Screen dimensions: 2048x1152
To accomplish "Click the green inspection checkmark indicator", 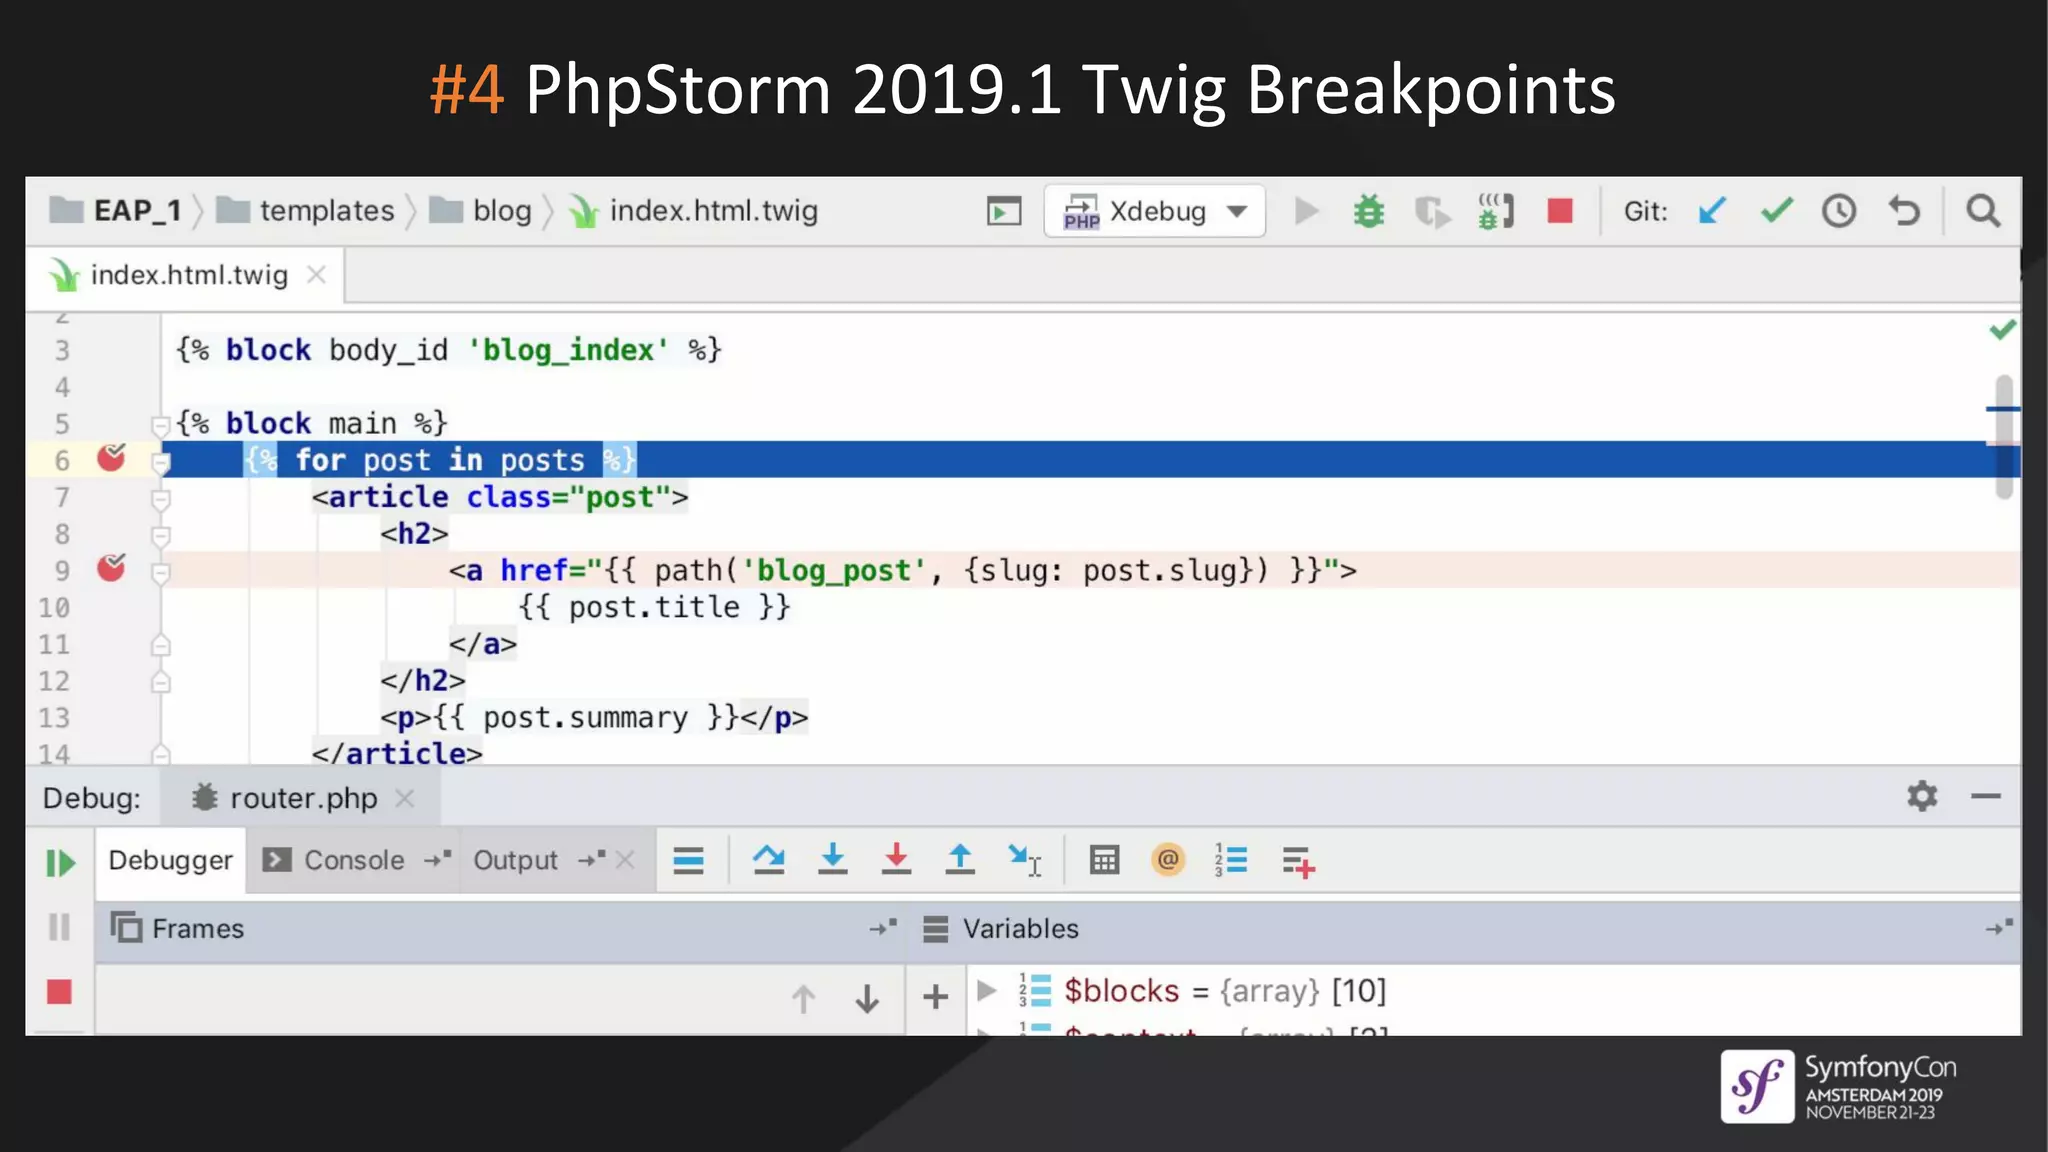I will (x=2002, y=330).
